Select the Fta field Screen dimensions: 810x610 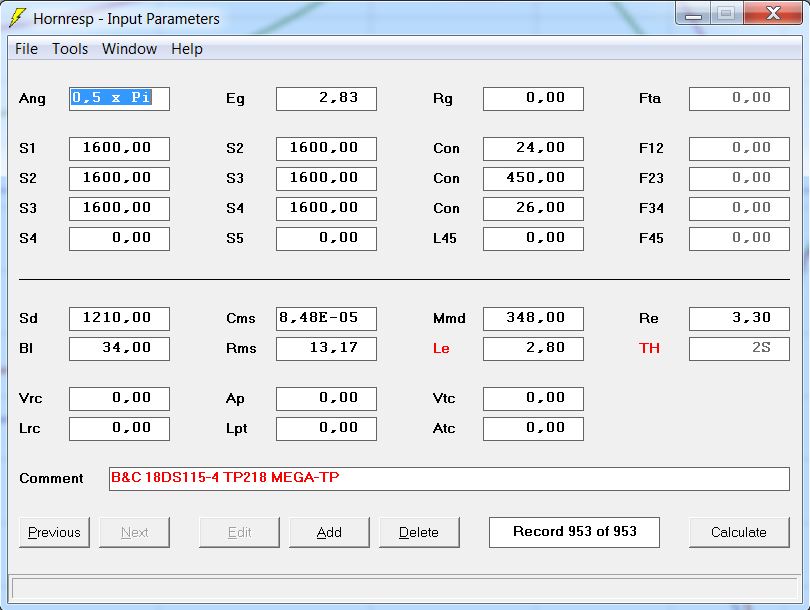pyautogui.click(x=739, y=99)
